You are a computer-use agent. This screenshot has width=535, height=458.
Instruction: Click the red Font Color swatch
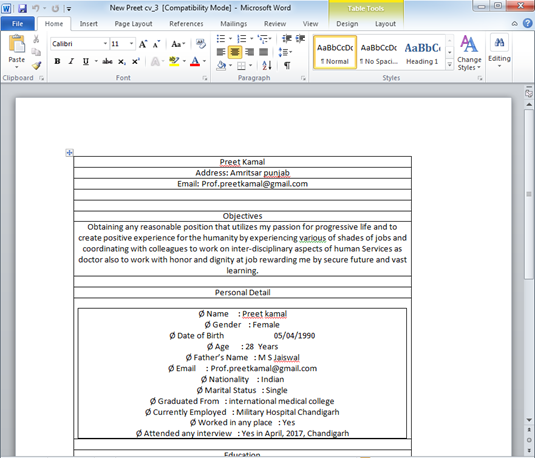[x=195, y=61]
